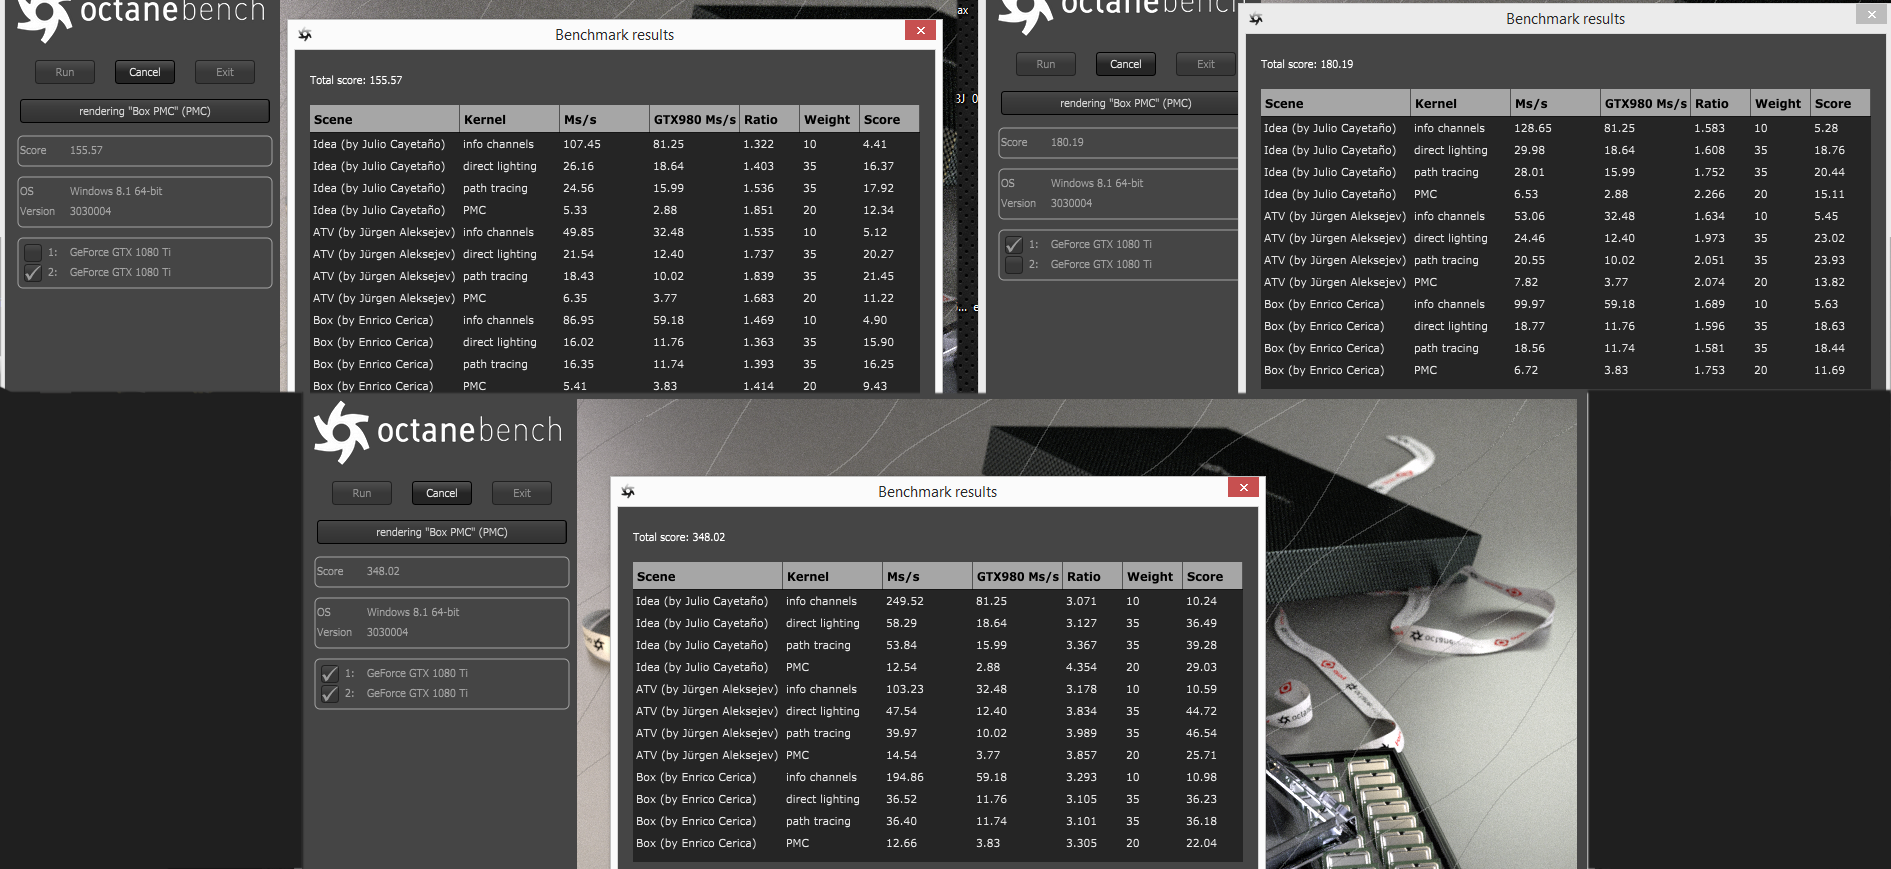Select the "Total score: 180.19" label
Screen dimensions: 1891x869
[x=1307, y=64]
